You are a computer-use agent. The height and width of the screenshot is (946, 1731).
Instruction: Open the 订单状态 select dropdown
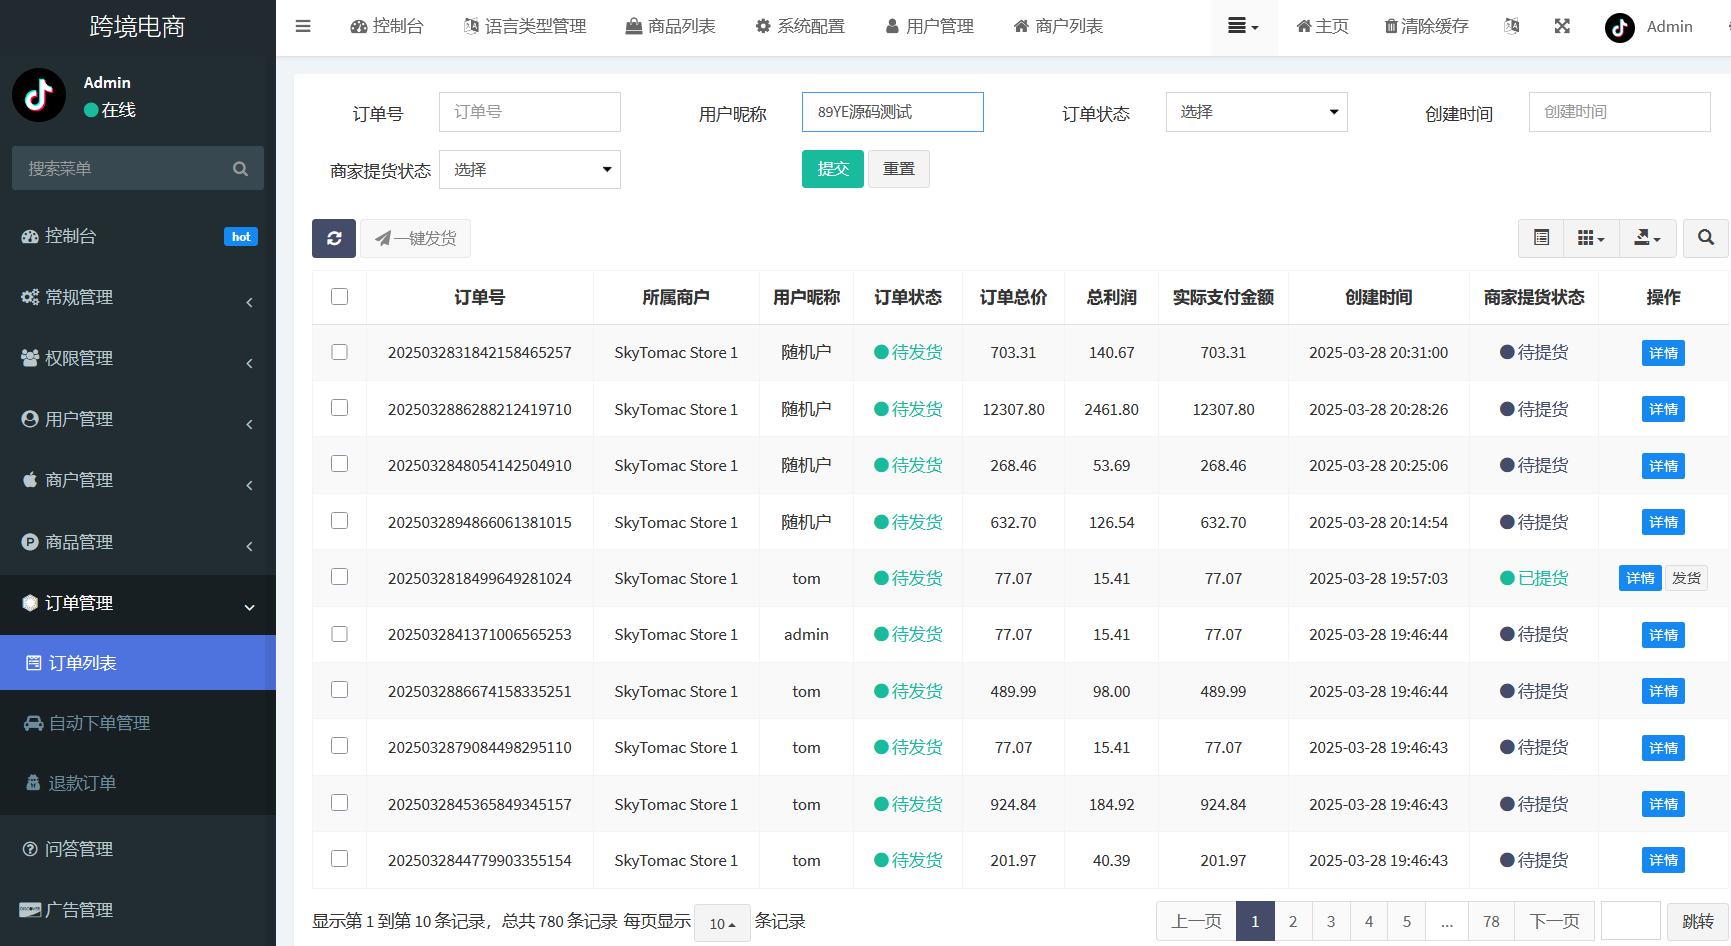coord(1256,112)
